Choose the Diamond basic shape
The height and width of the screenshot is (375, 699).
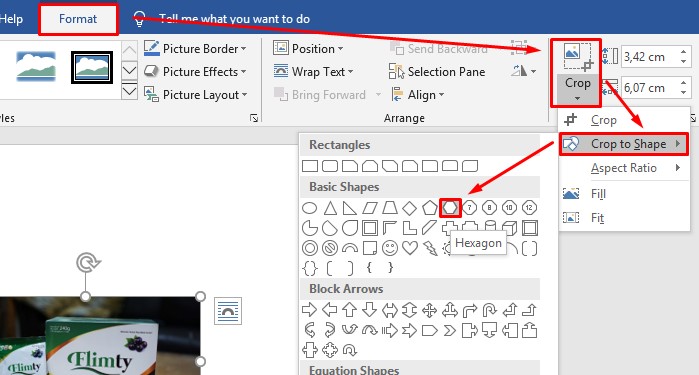409,208
